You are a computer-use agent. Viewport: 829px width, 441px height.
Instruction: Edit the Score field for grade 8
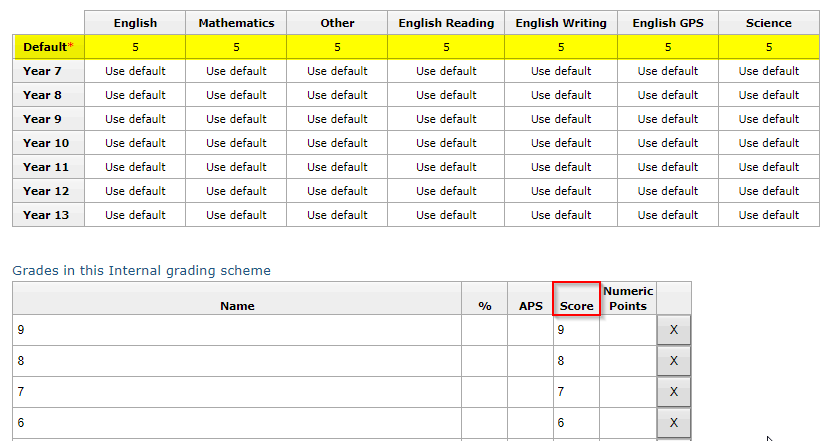[576, 361]
